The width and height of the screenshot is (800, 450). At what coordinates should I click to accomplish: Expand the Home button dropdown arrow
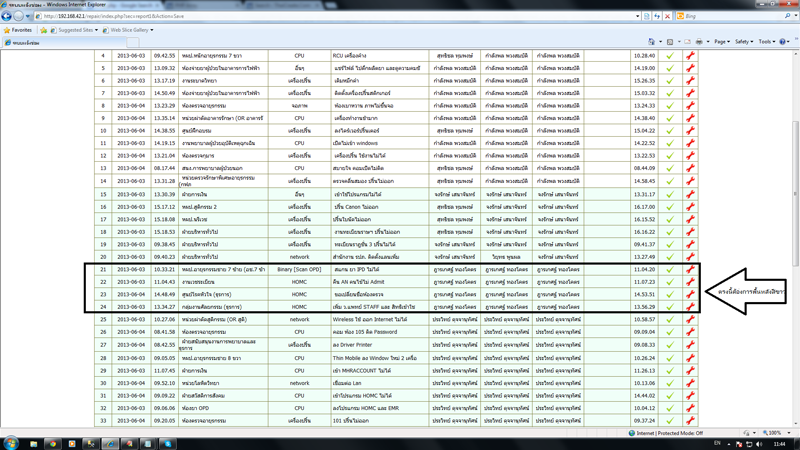(x=660, y=42)
